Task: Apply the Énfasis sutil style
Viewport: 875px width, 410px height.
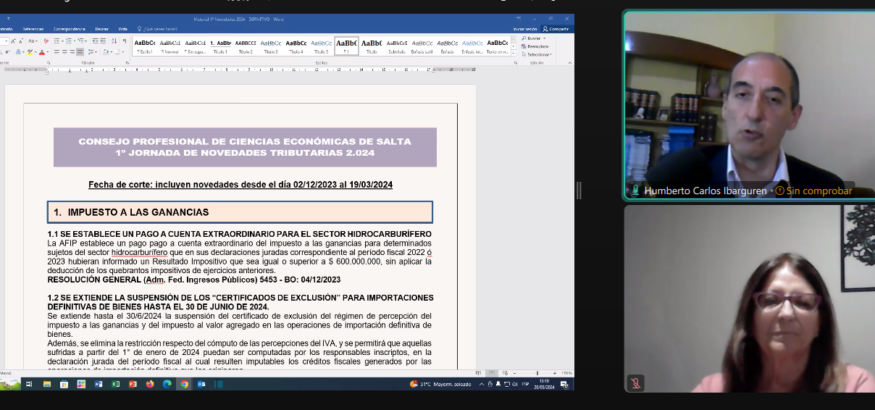Action: point(422,46)
